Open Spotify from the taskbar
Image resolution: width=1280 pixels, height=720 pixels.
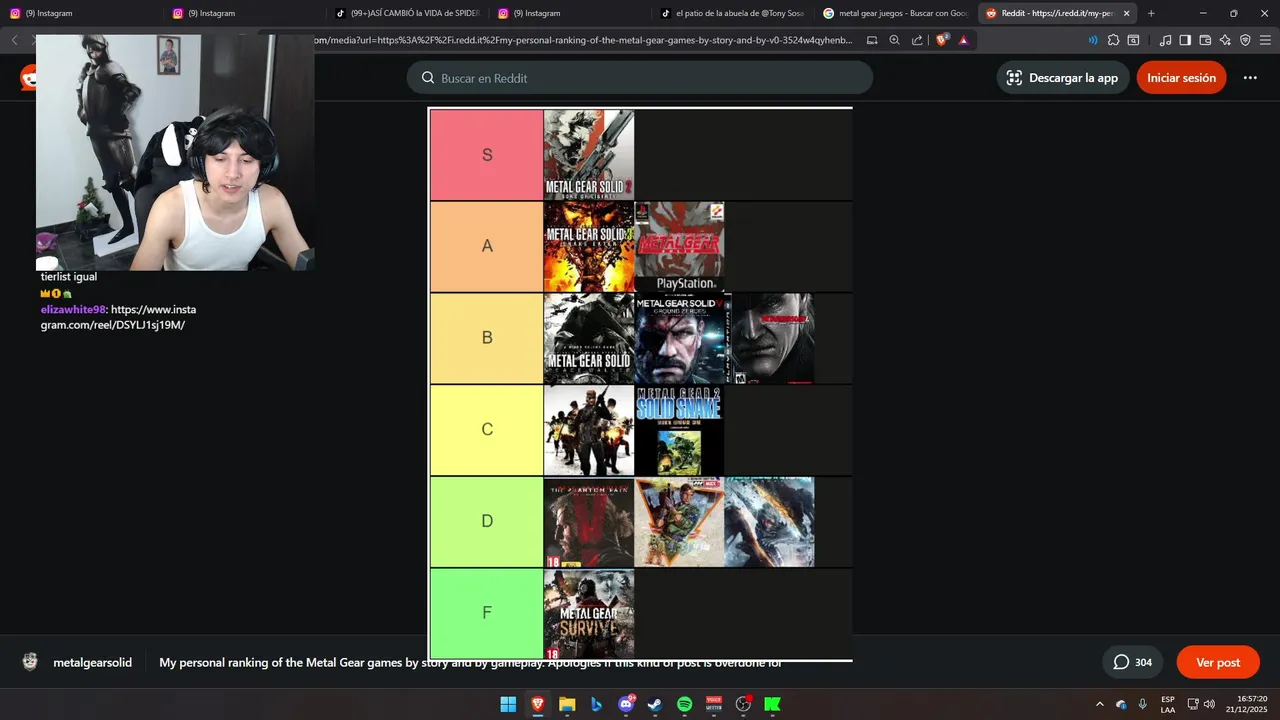pos(684,704)
